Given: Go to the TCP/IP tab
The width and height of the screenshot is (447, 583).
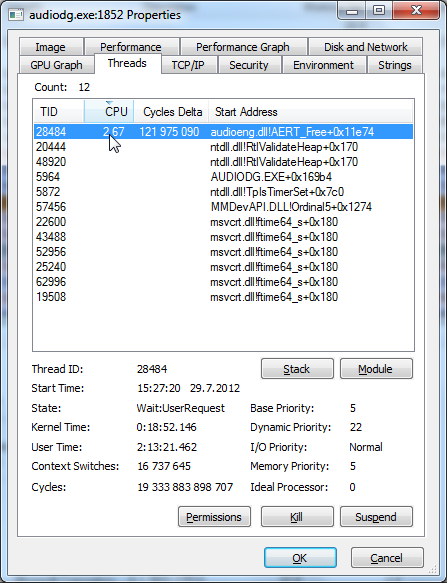Looking at the screenshot, I should 188,65.
